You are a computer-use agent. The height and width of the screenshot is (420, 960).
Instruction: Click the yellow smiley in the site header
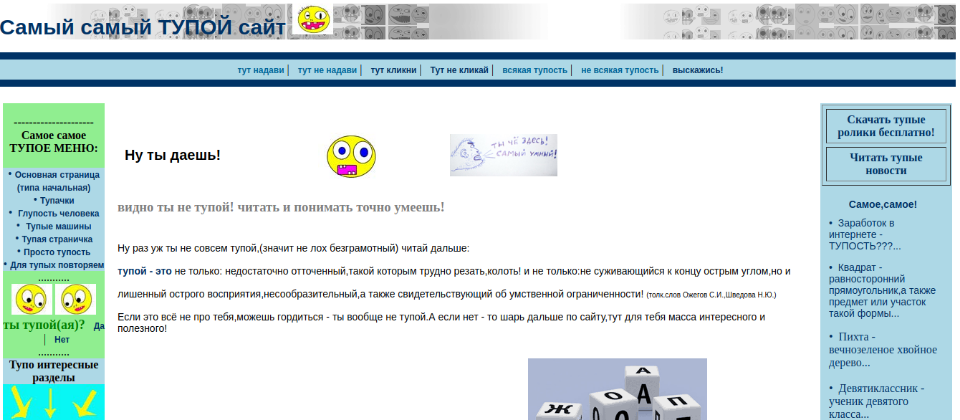pyautogui.click(x=314, y=19)
